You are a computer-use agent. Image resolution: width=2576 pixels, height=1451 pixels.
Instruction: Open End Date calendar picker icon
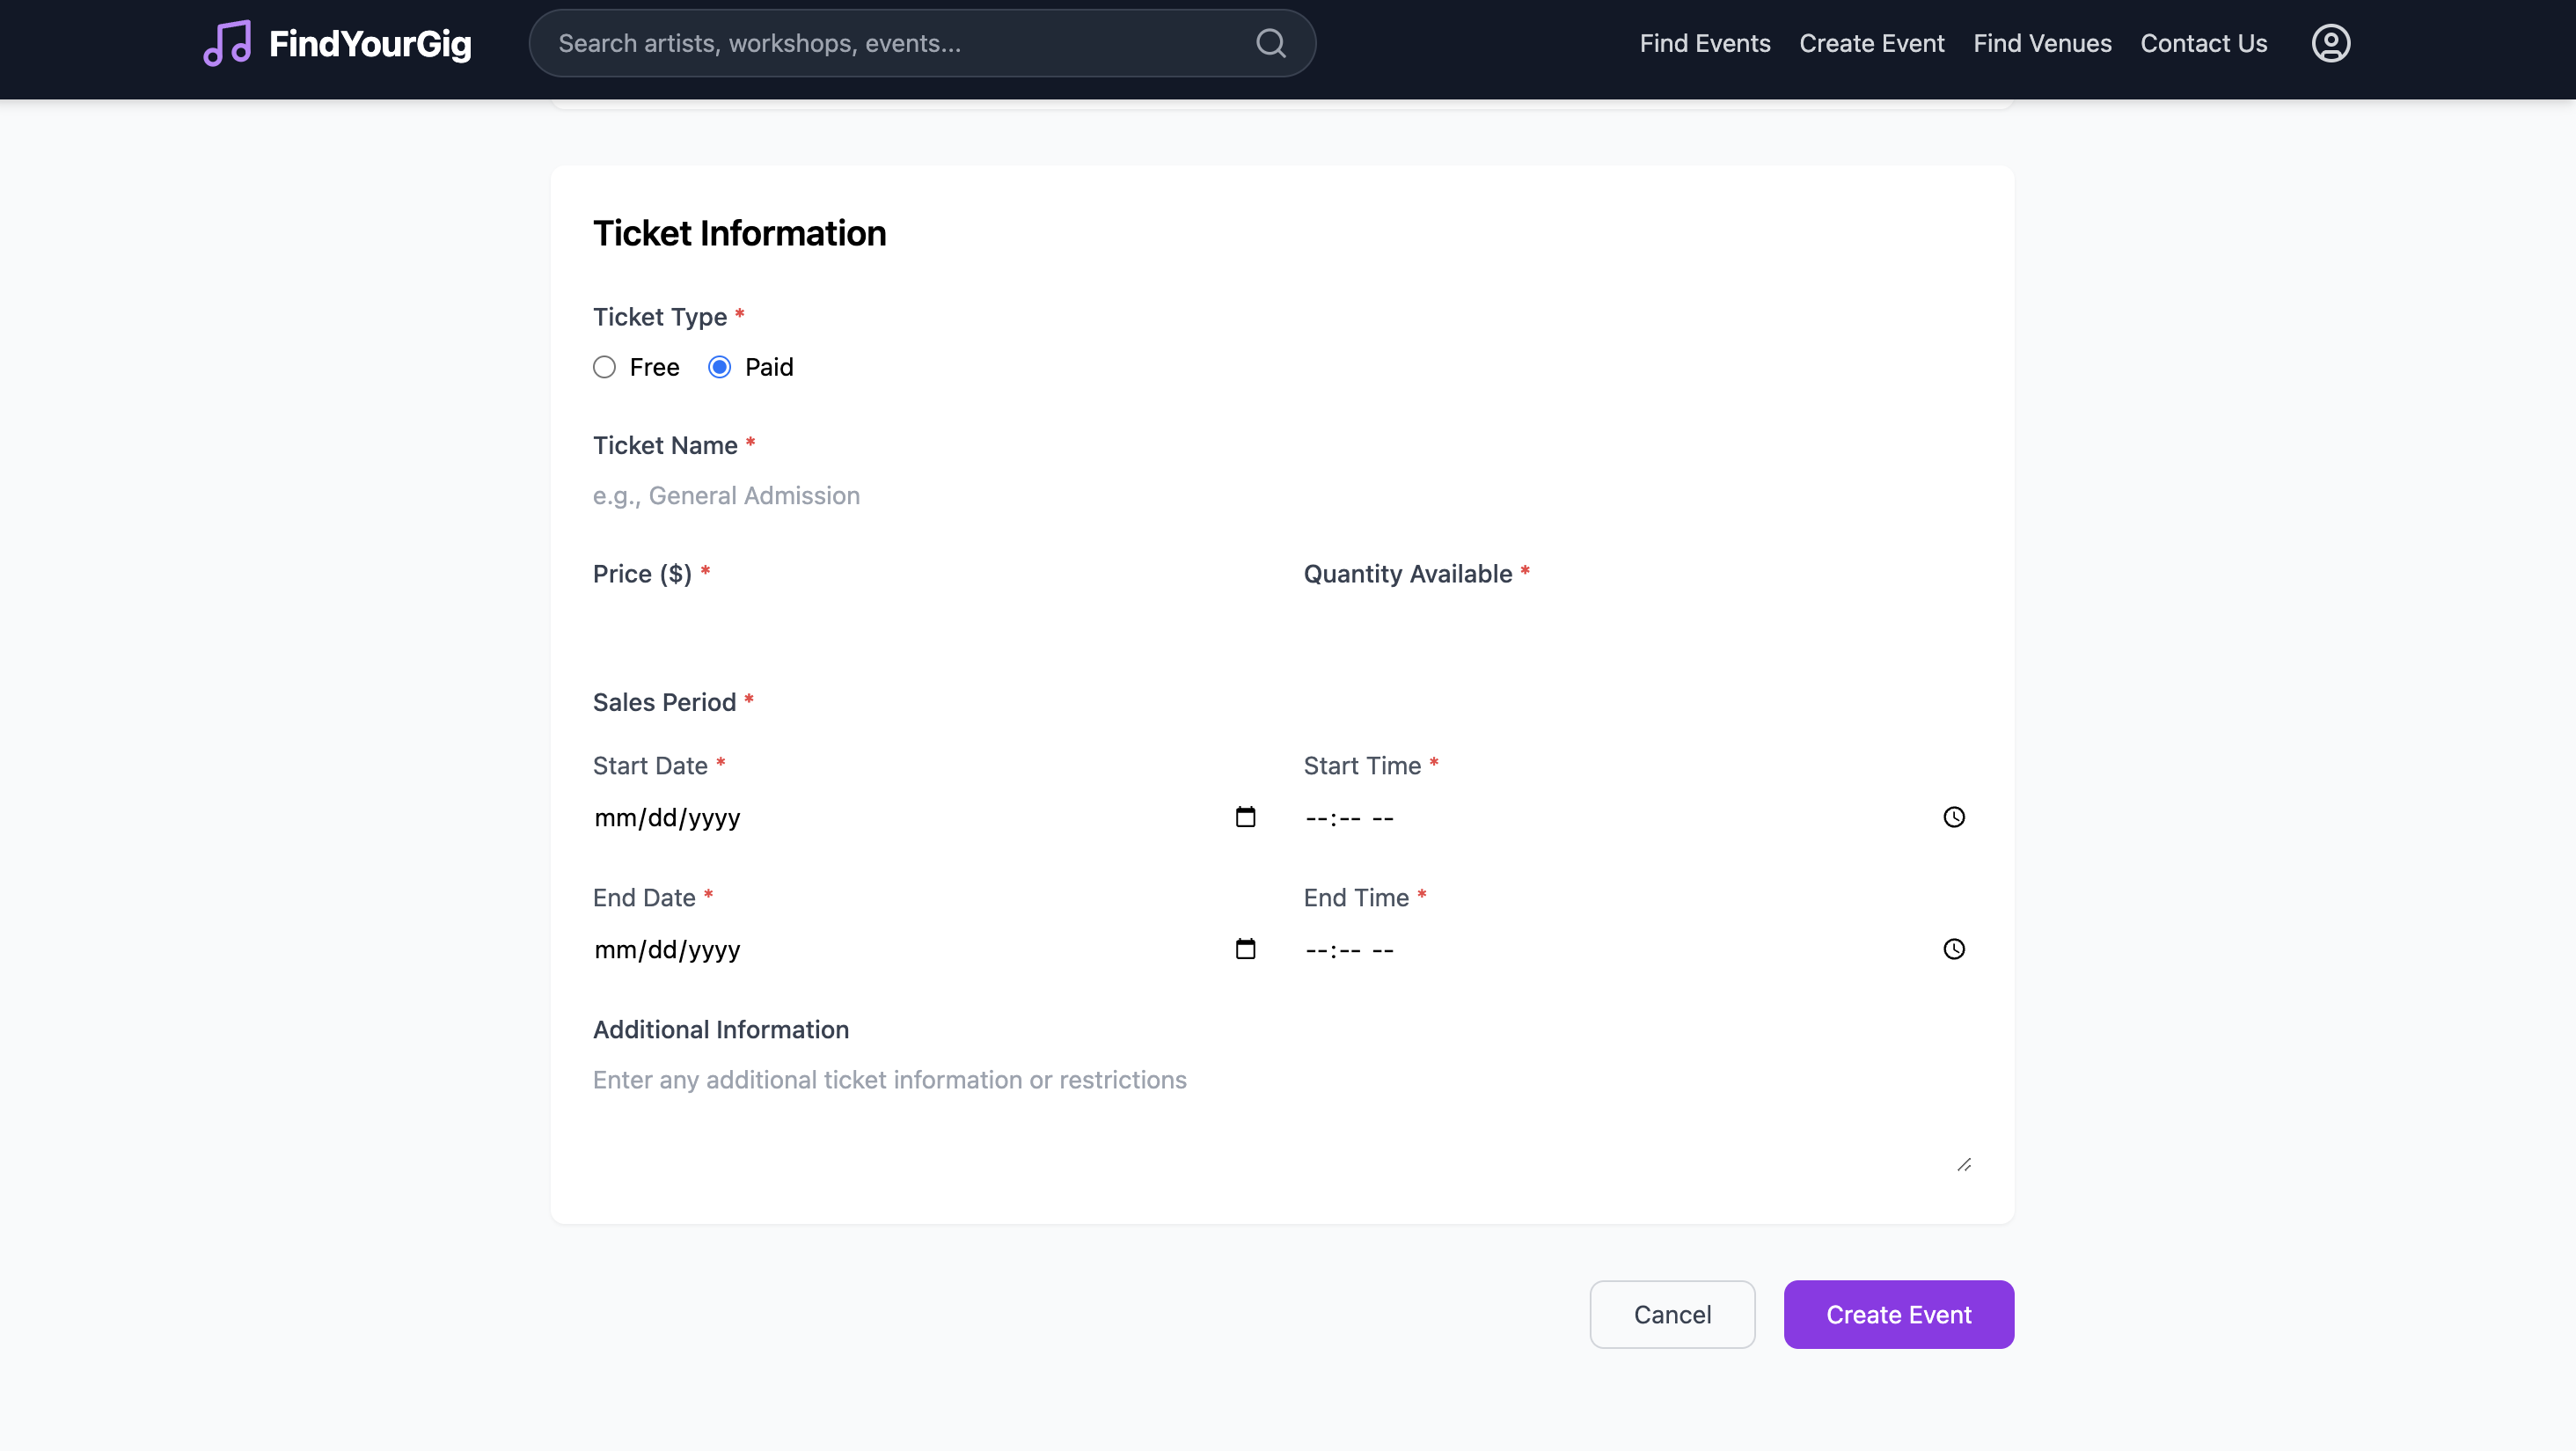(x=1245, y=949)
